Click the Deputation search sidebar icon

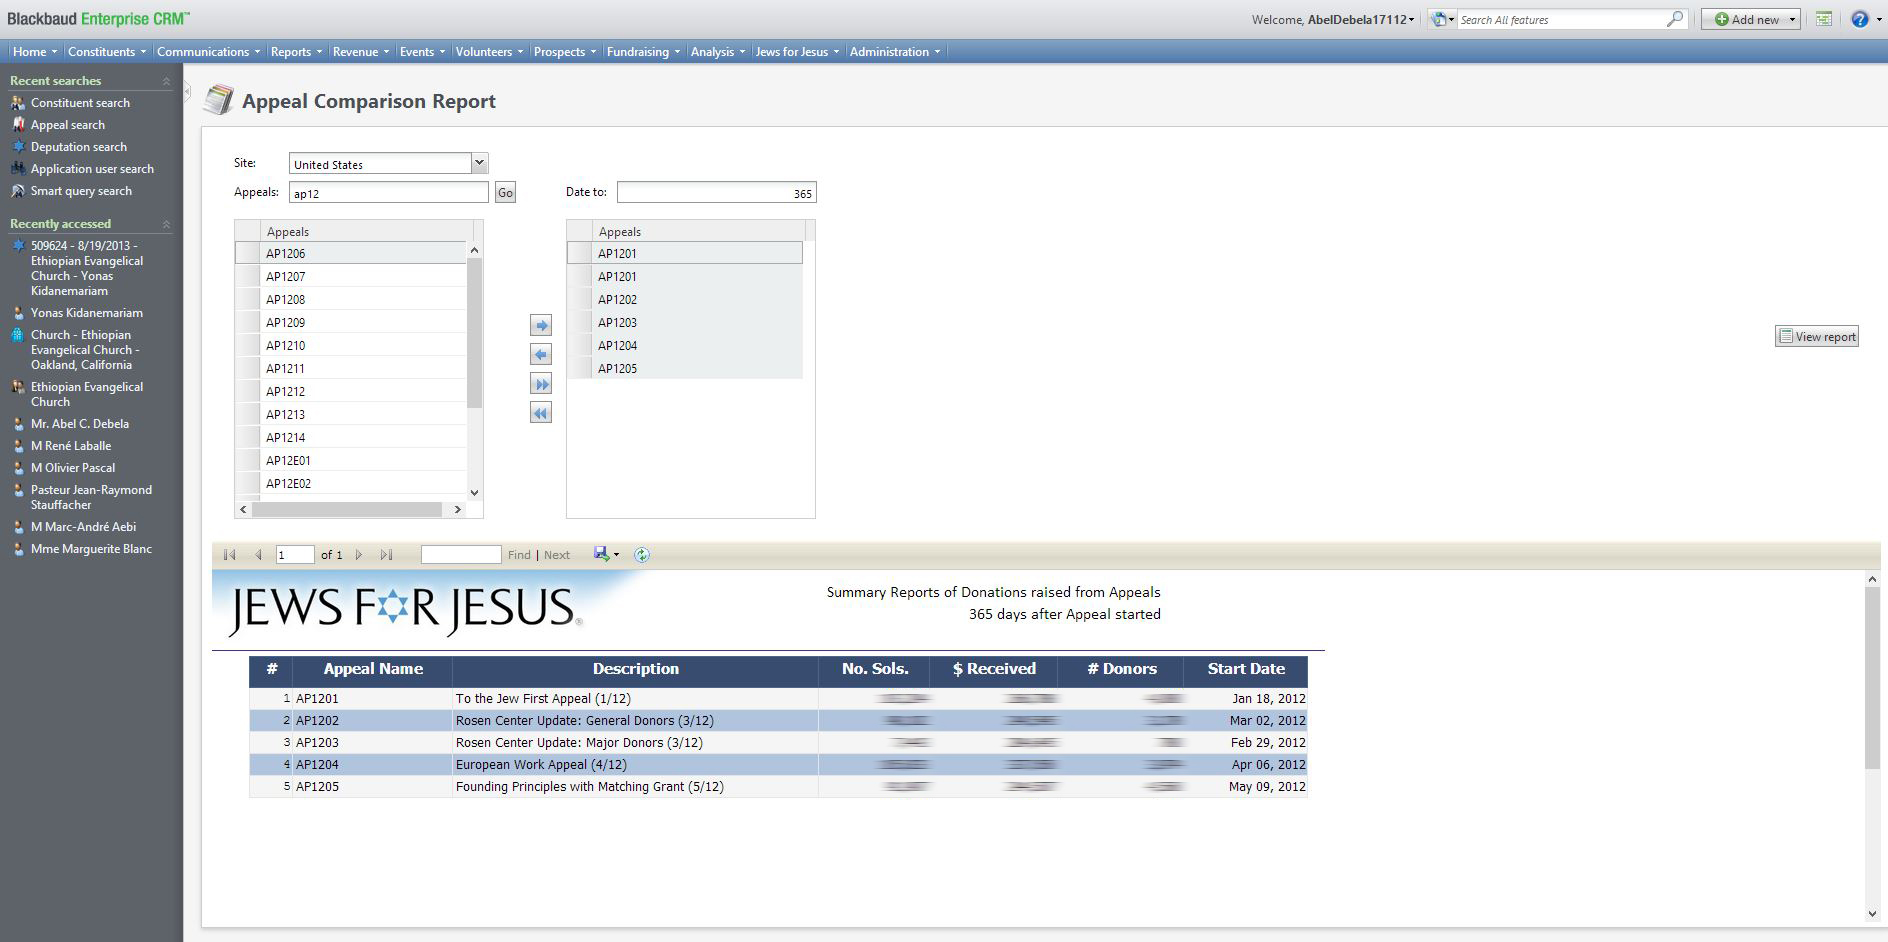pyautogui.click(x=18, y=147)
